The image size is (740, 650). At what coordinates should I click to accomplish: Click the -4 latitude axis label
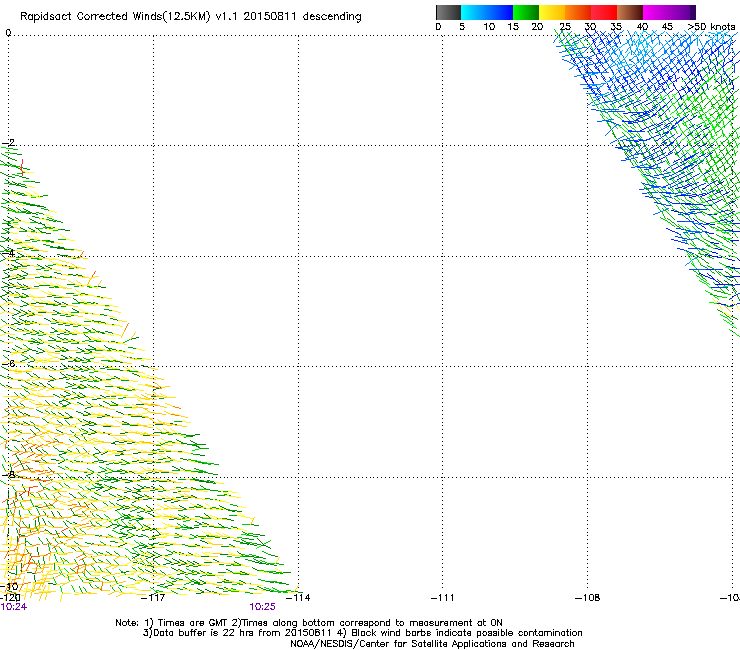click(8, 253)
